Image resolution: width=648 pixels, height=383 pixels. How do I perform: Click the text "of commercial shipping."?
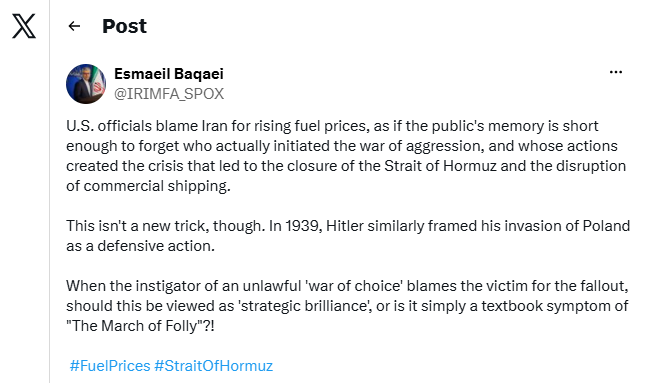pos(148,186)
